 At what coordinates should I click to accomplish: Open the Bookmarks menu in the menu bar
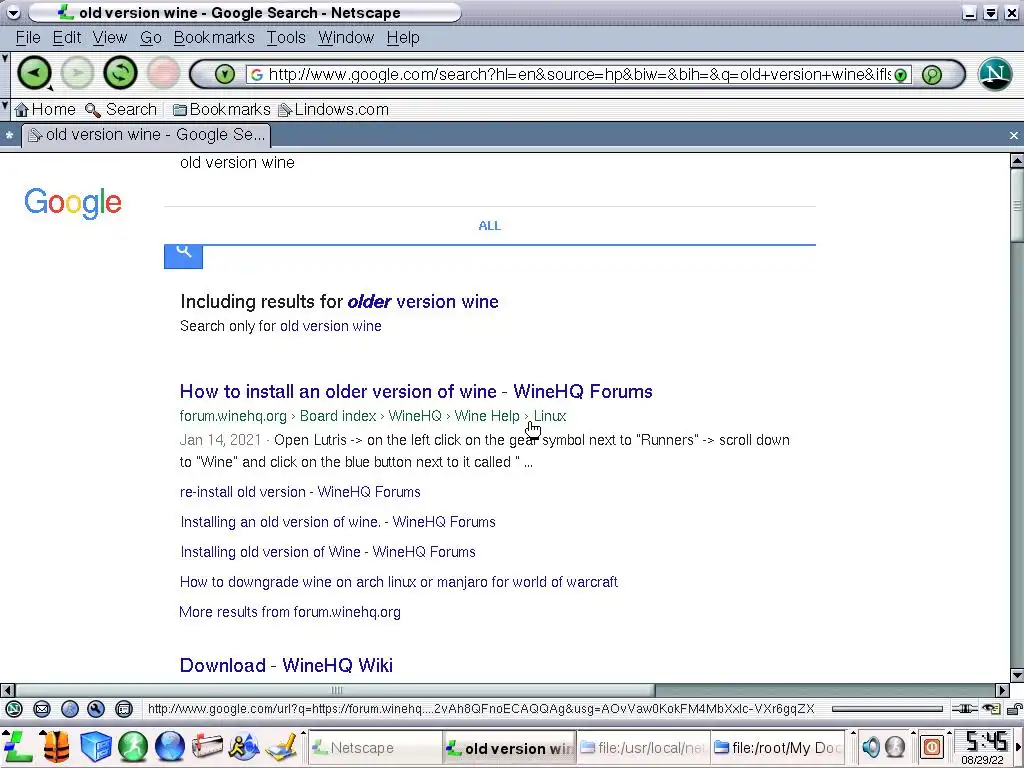pos(214,38)
